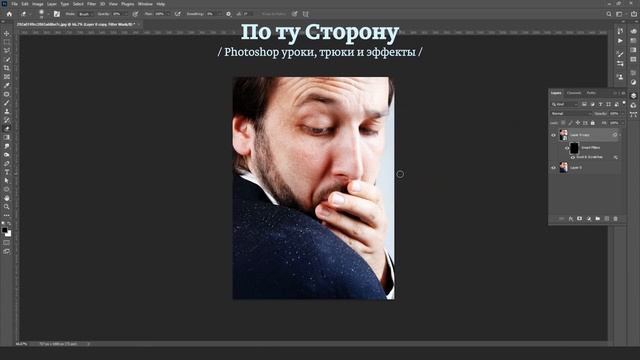Select the Frame tool
Image resolution: width=640 pixels, height=360 pixels.
coord(7,77)
